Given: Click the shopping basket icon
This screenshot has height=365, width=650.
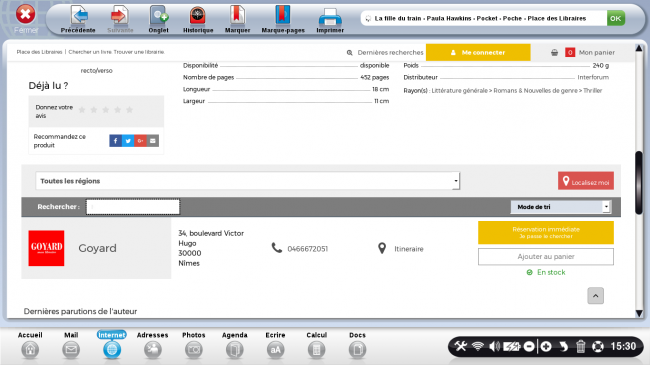Looking at the screenshot, I should click(554, 53).
